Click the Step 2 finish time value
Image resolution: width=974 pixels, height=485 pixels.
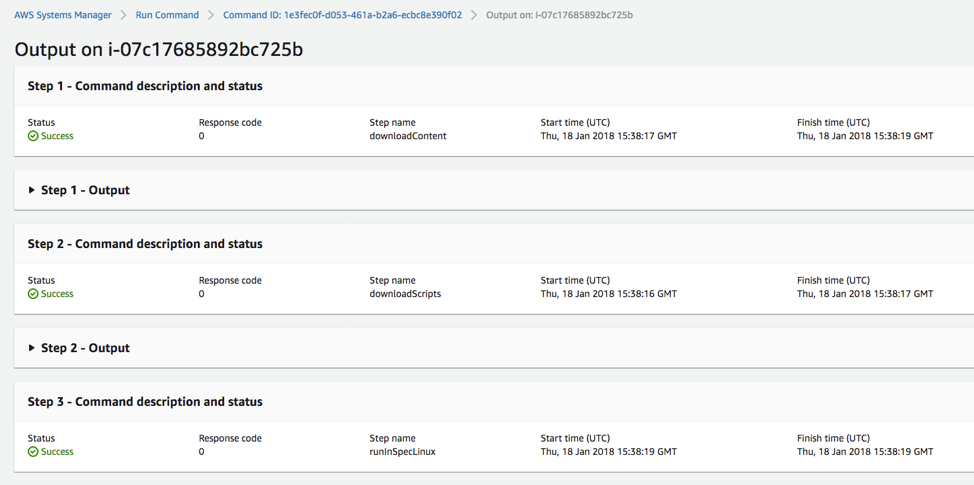[x=865, y=294]
